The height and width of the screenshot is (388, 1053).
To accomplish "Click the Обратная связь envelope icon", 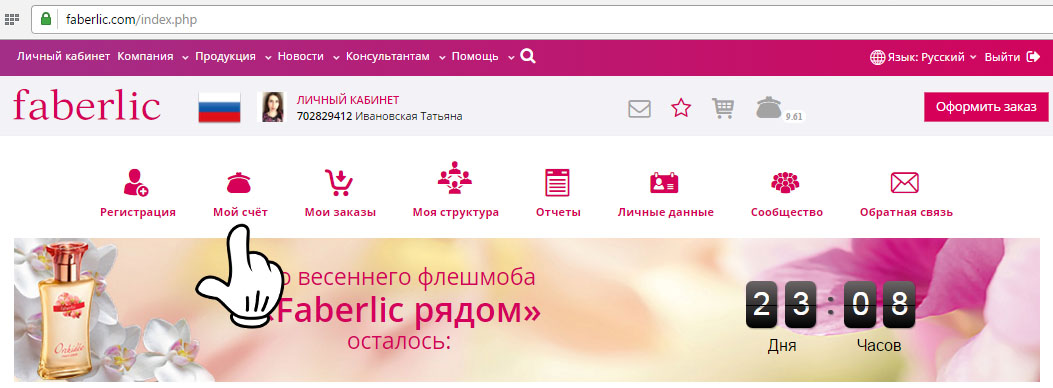I will 905,183.
